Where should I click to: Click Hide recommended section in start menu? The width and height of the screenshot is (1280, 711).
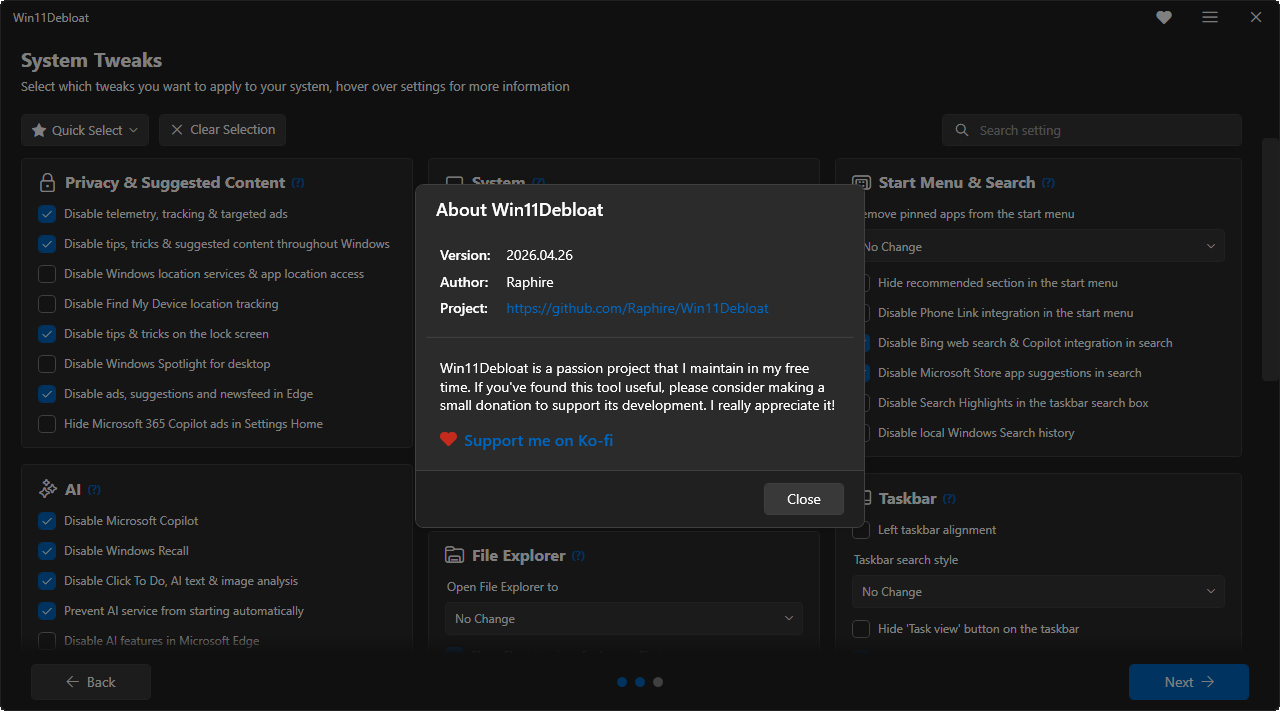pyautogui.click(x=998, y=283)
